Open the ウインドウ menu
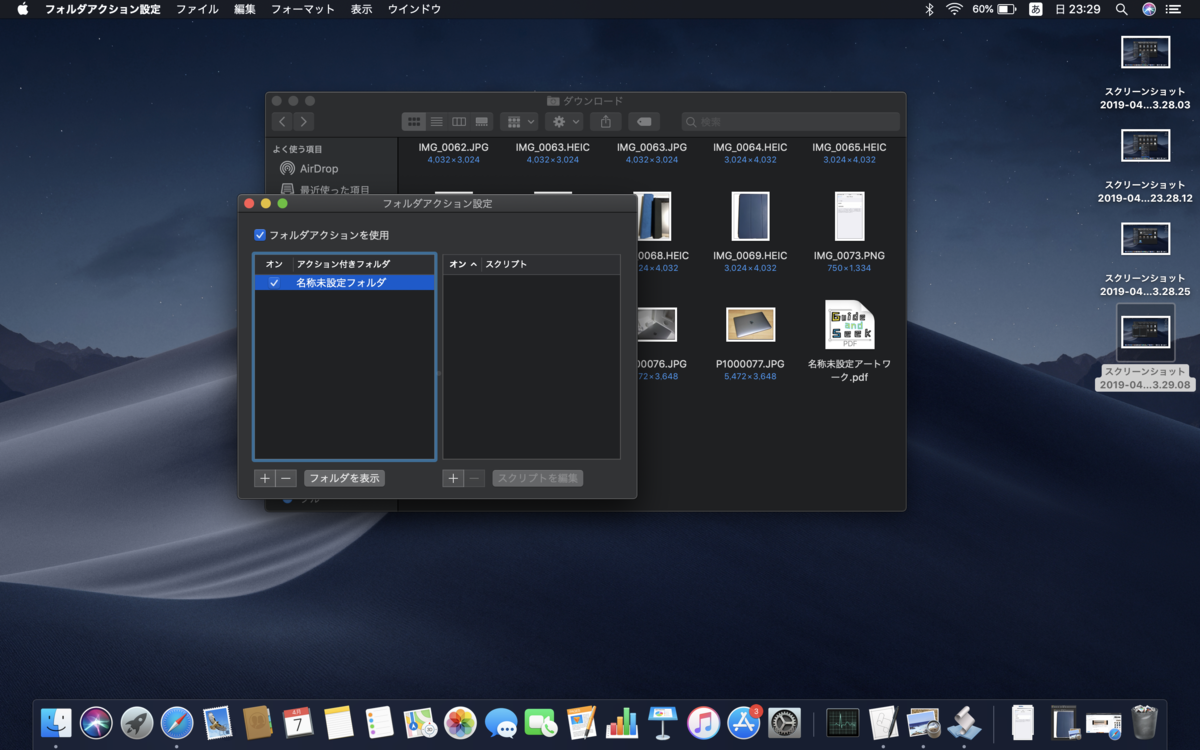 414,9
